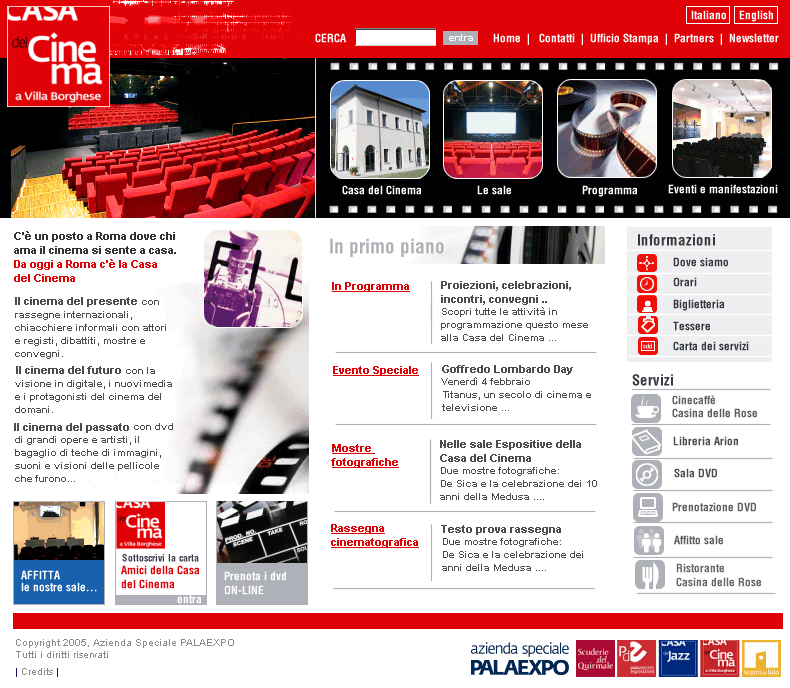Open the In Programma link
The image size is (790, 688).
(370, 286)
